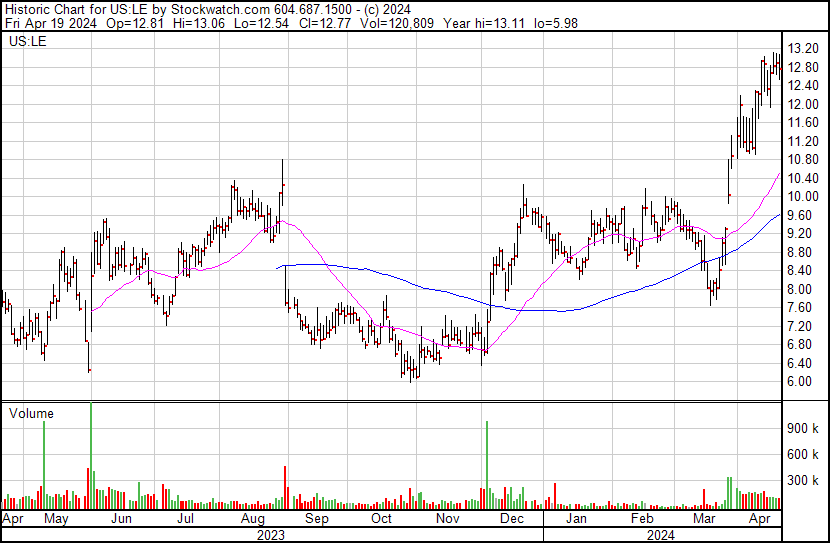Viewport: 830px width, 543px height.
Task: Click the Jun month label
Action: (x=121, y=518)
